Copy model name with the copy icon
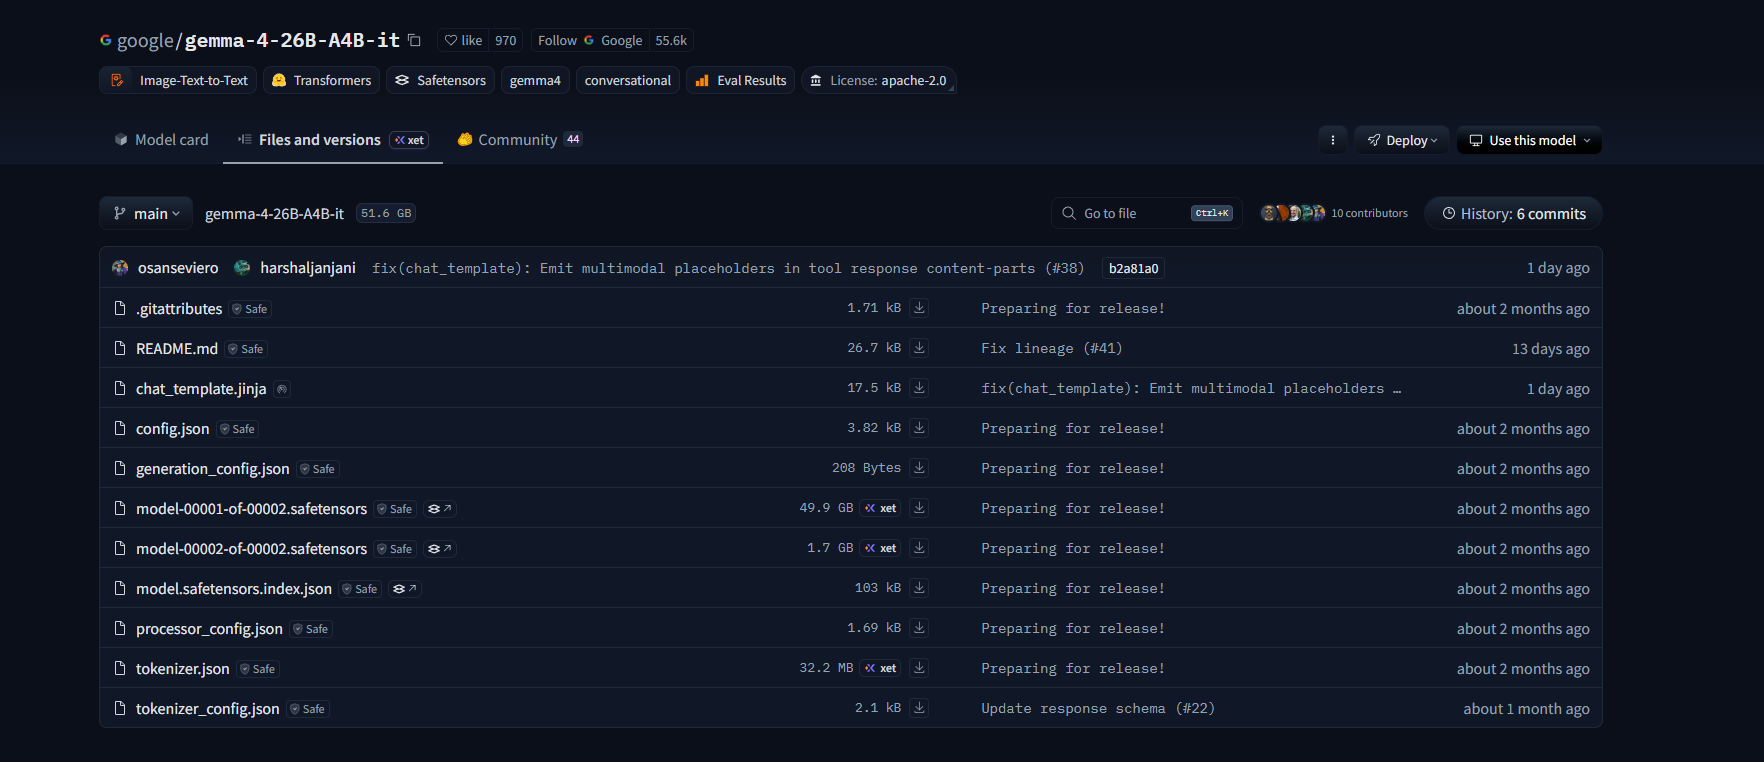This screenshot has height=762, width=1764. click(x=414, y=40)
